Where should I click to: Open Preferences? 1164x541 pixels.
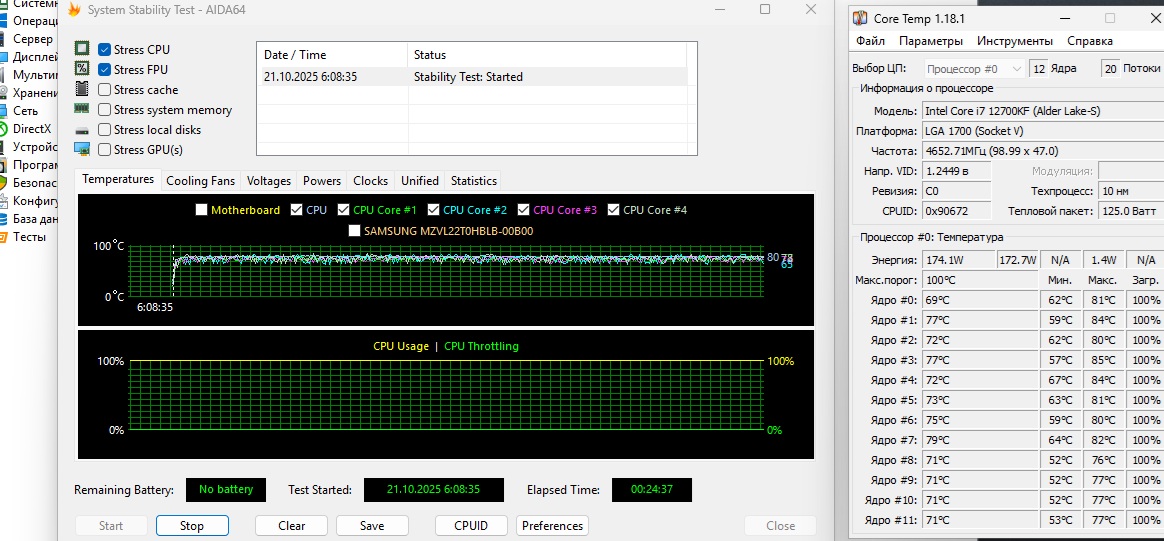pyautogui.click(x=552, y=525)
